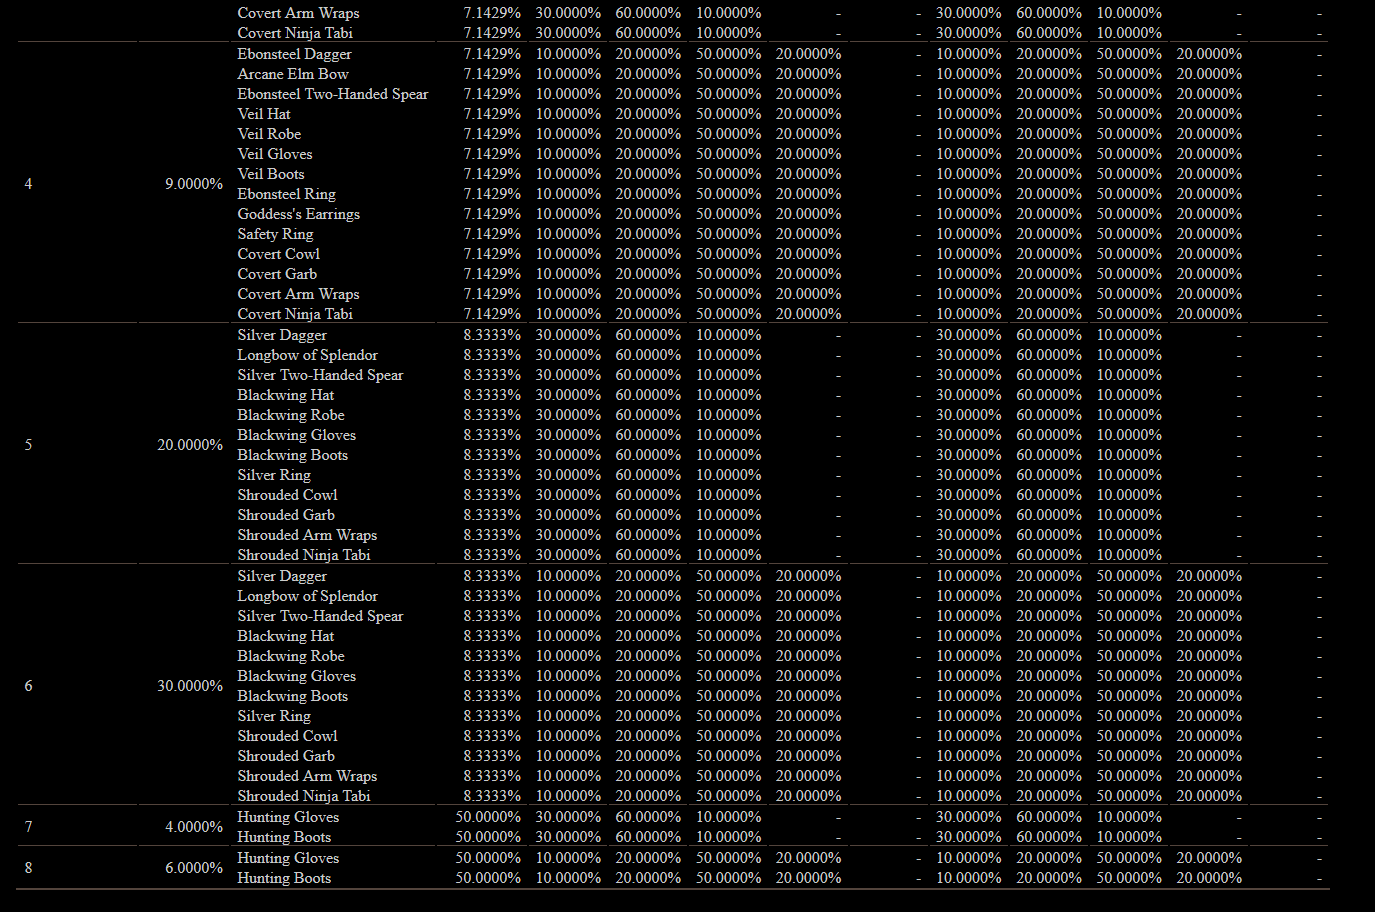This screenshot has width=1375, height=912.
Task: Select the 6.0000% group rate
Action: click(194, 868)
